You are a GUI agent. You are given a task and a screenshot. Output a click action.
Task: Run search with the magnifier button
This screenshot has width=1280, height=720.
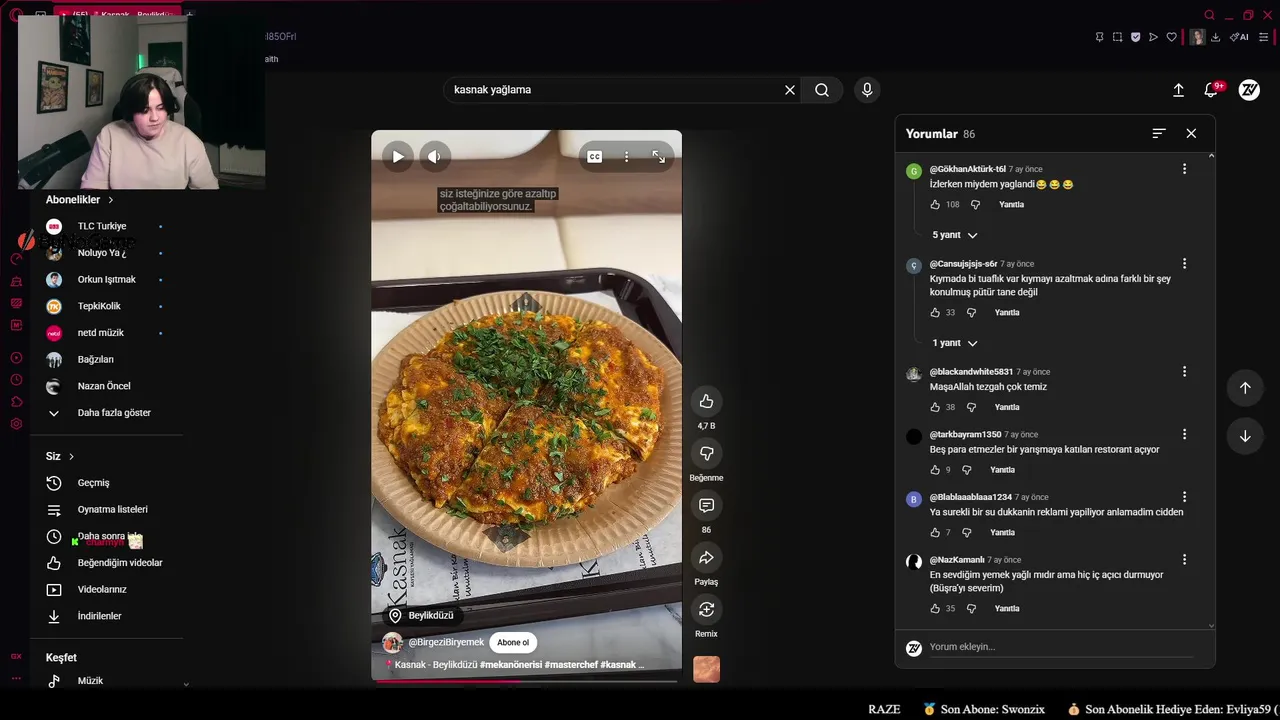pos(822,90)
